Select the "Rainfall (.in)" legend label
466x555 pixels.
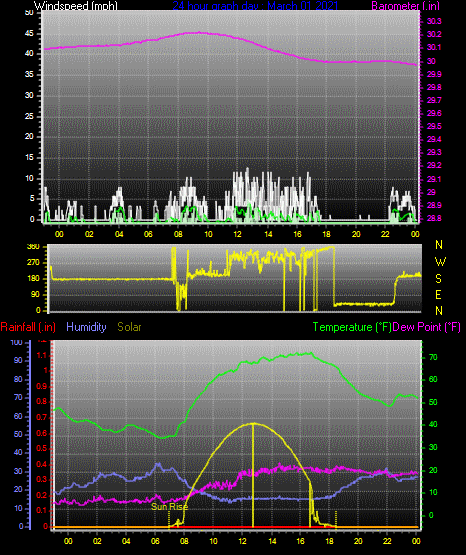pyautogui.click(x=28, y=327)
